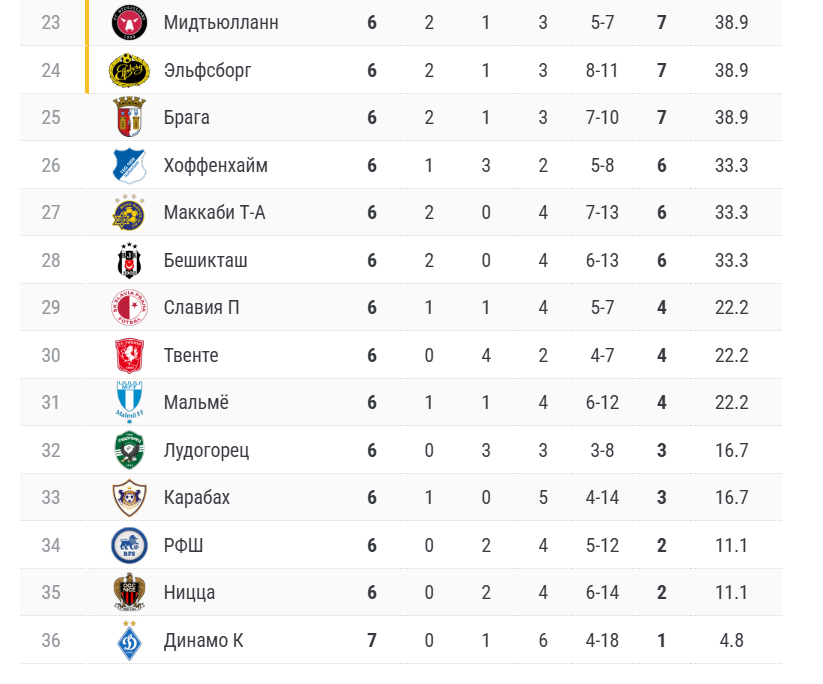823x684 pixels.
Task: Open the Мидтьюлланн team link
Action: tap(221, 23)
